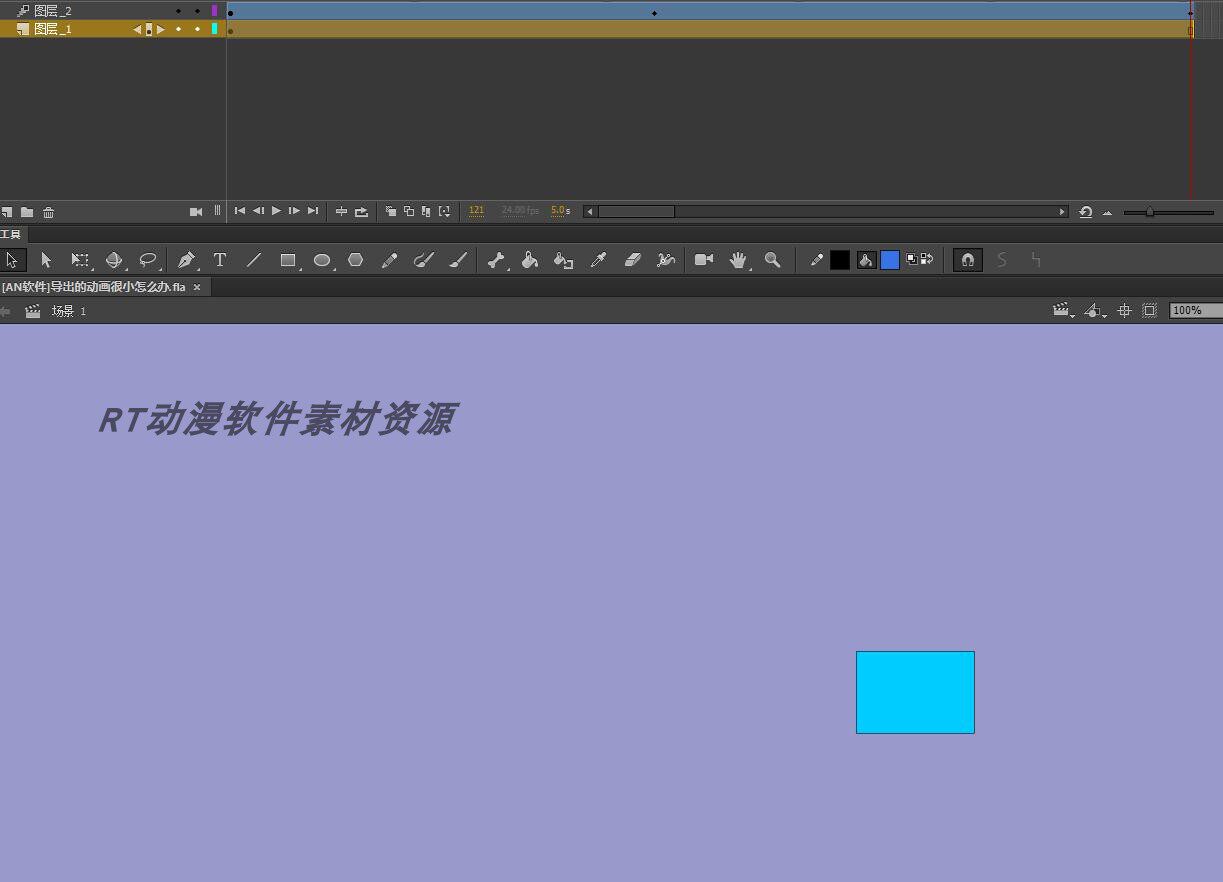Screen dimensions: 1223x882
Task: Open the blue fill color swatch
Action: click(x=890, y=260)
